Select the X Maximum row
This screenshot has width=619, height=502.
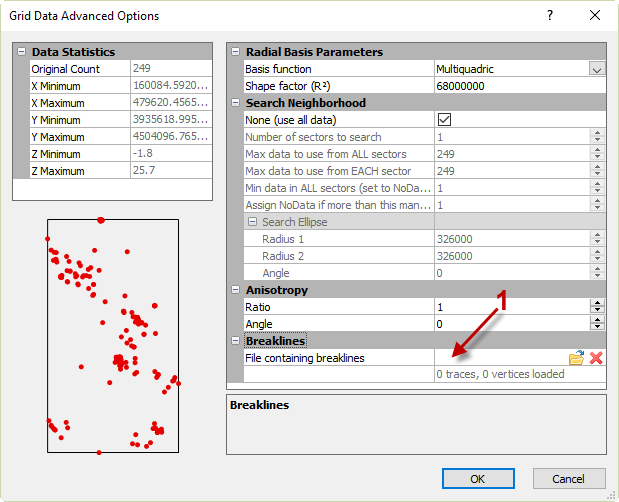pos(121,103)
